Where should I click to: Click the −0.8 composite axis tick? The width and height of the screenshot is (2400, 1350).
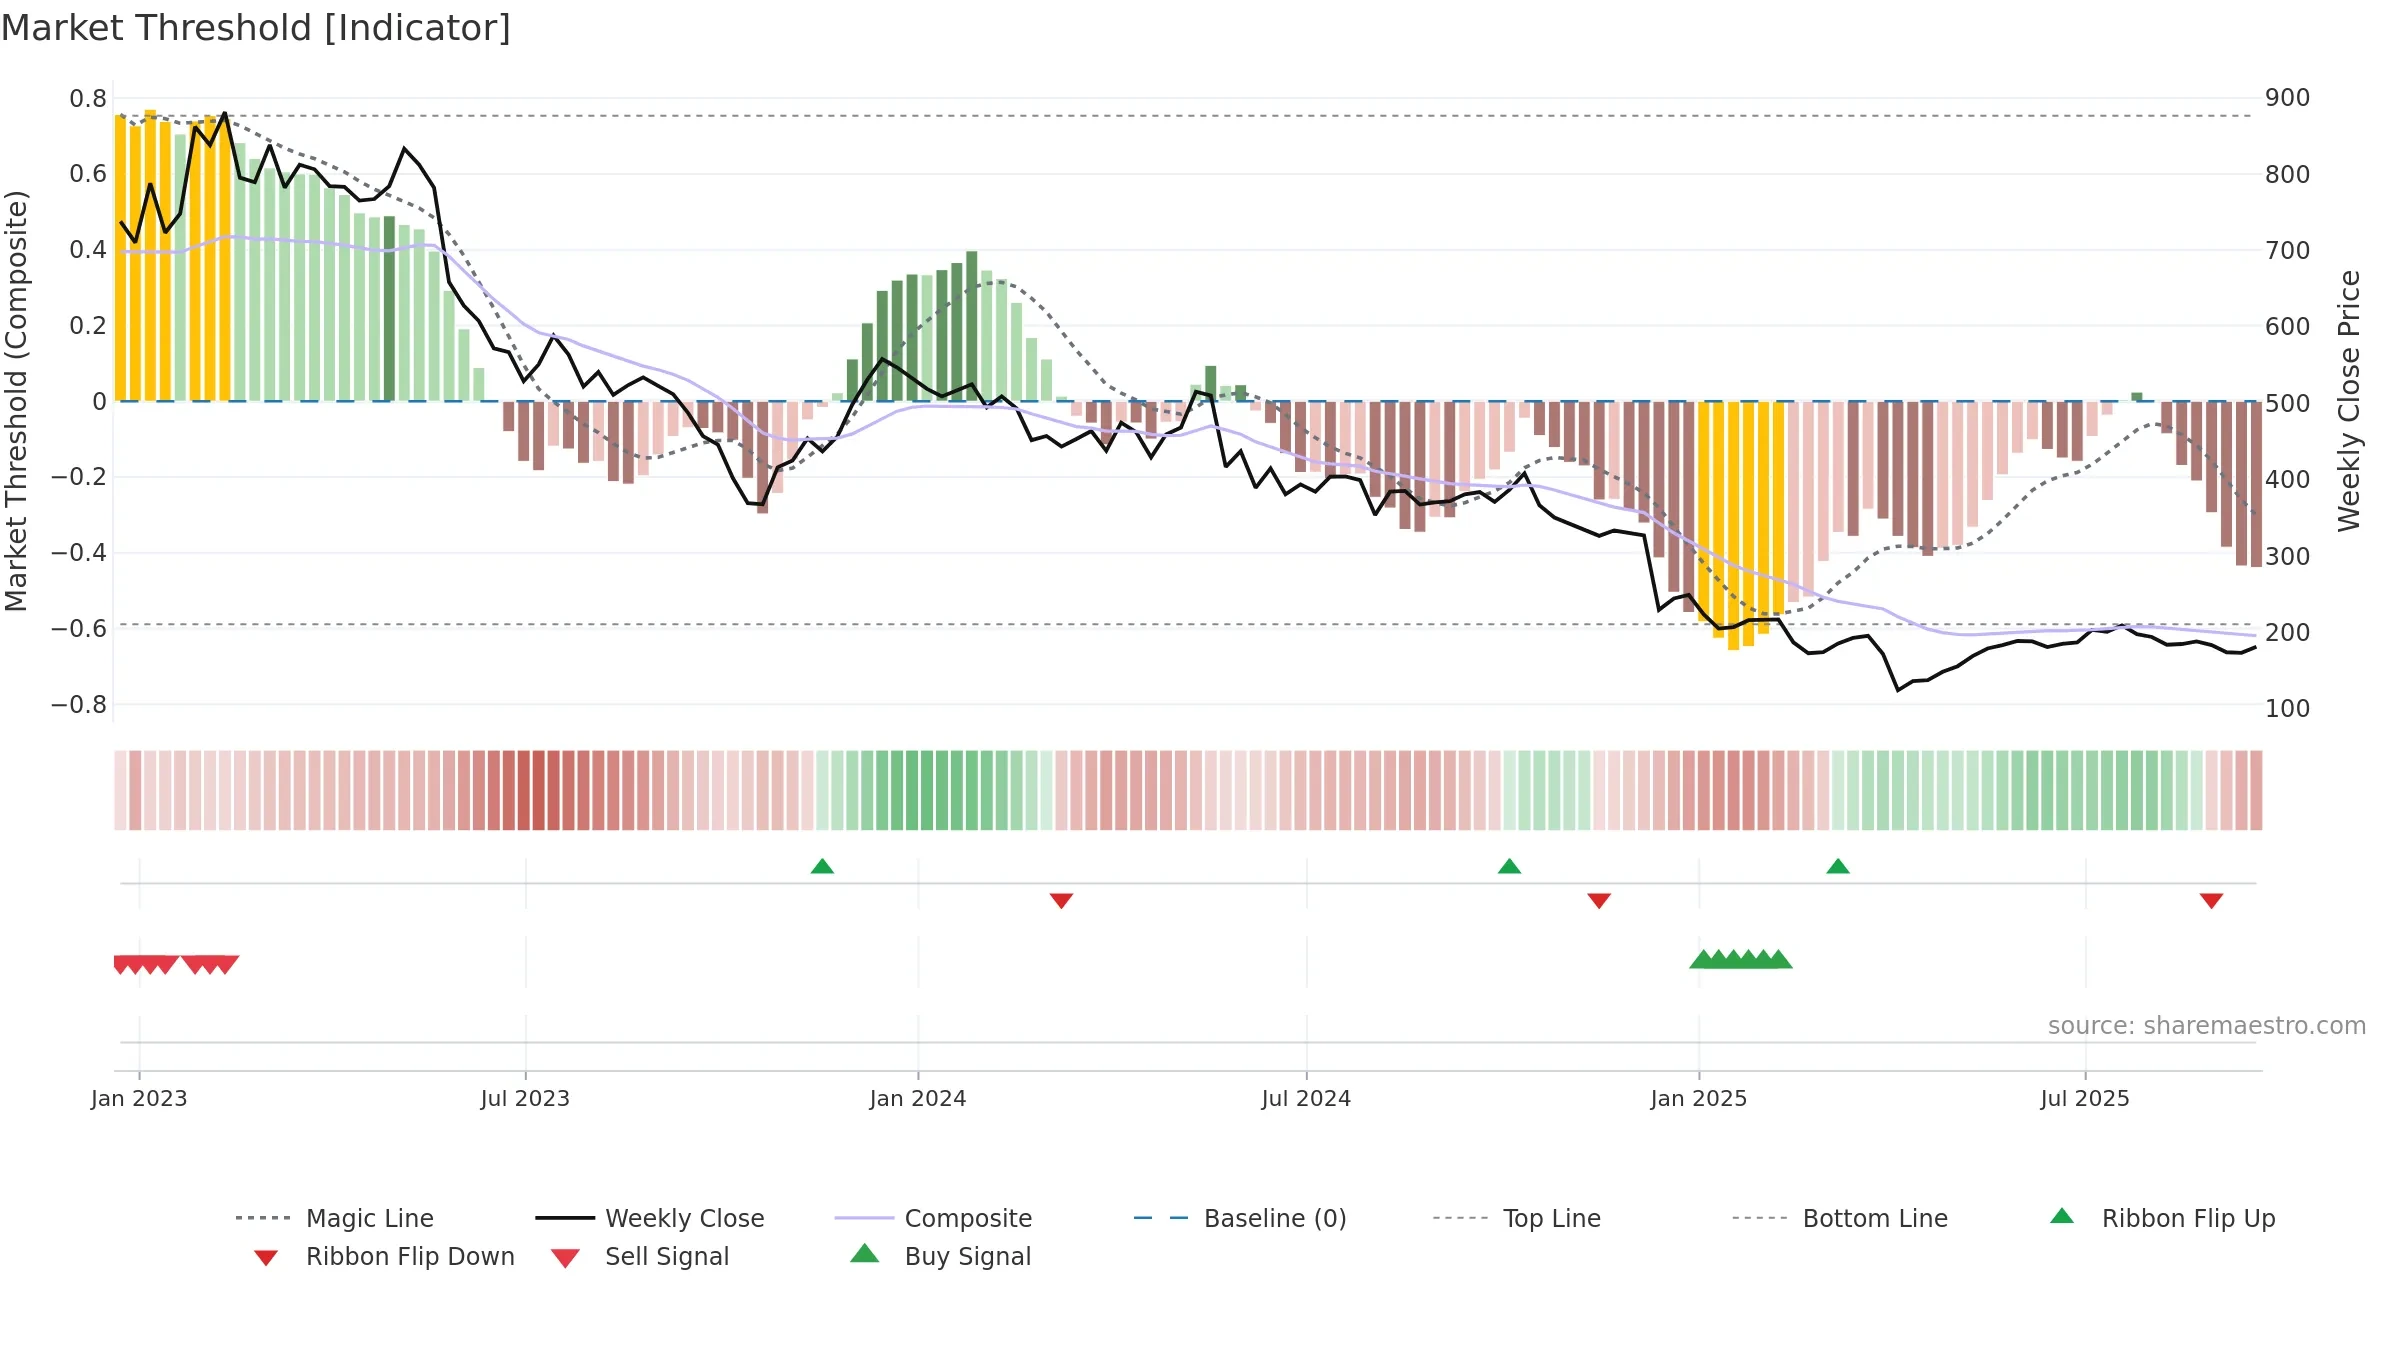pos(79,704)
